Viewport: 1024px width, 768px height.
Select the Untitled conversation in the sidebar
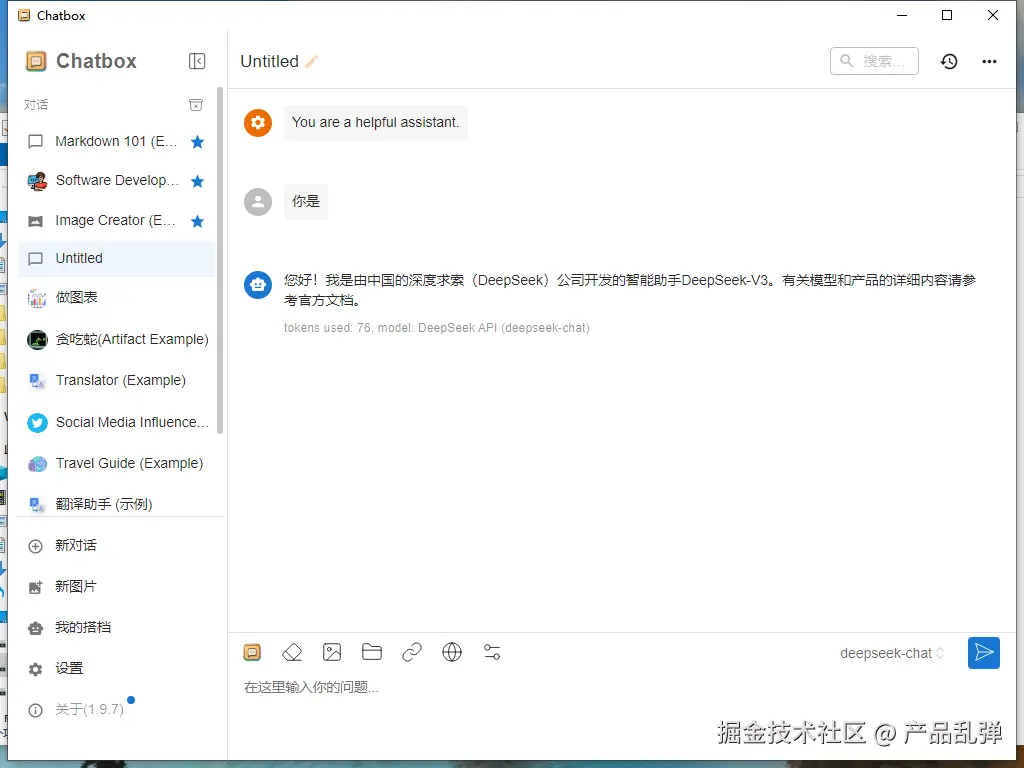point(116,259)
